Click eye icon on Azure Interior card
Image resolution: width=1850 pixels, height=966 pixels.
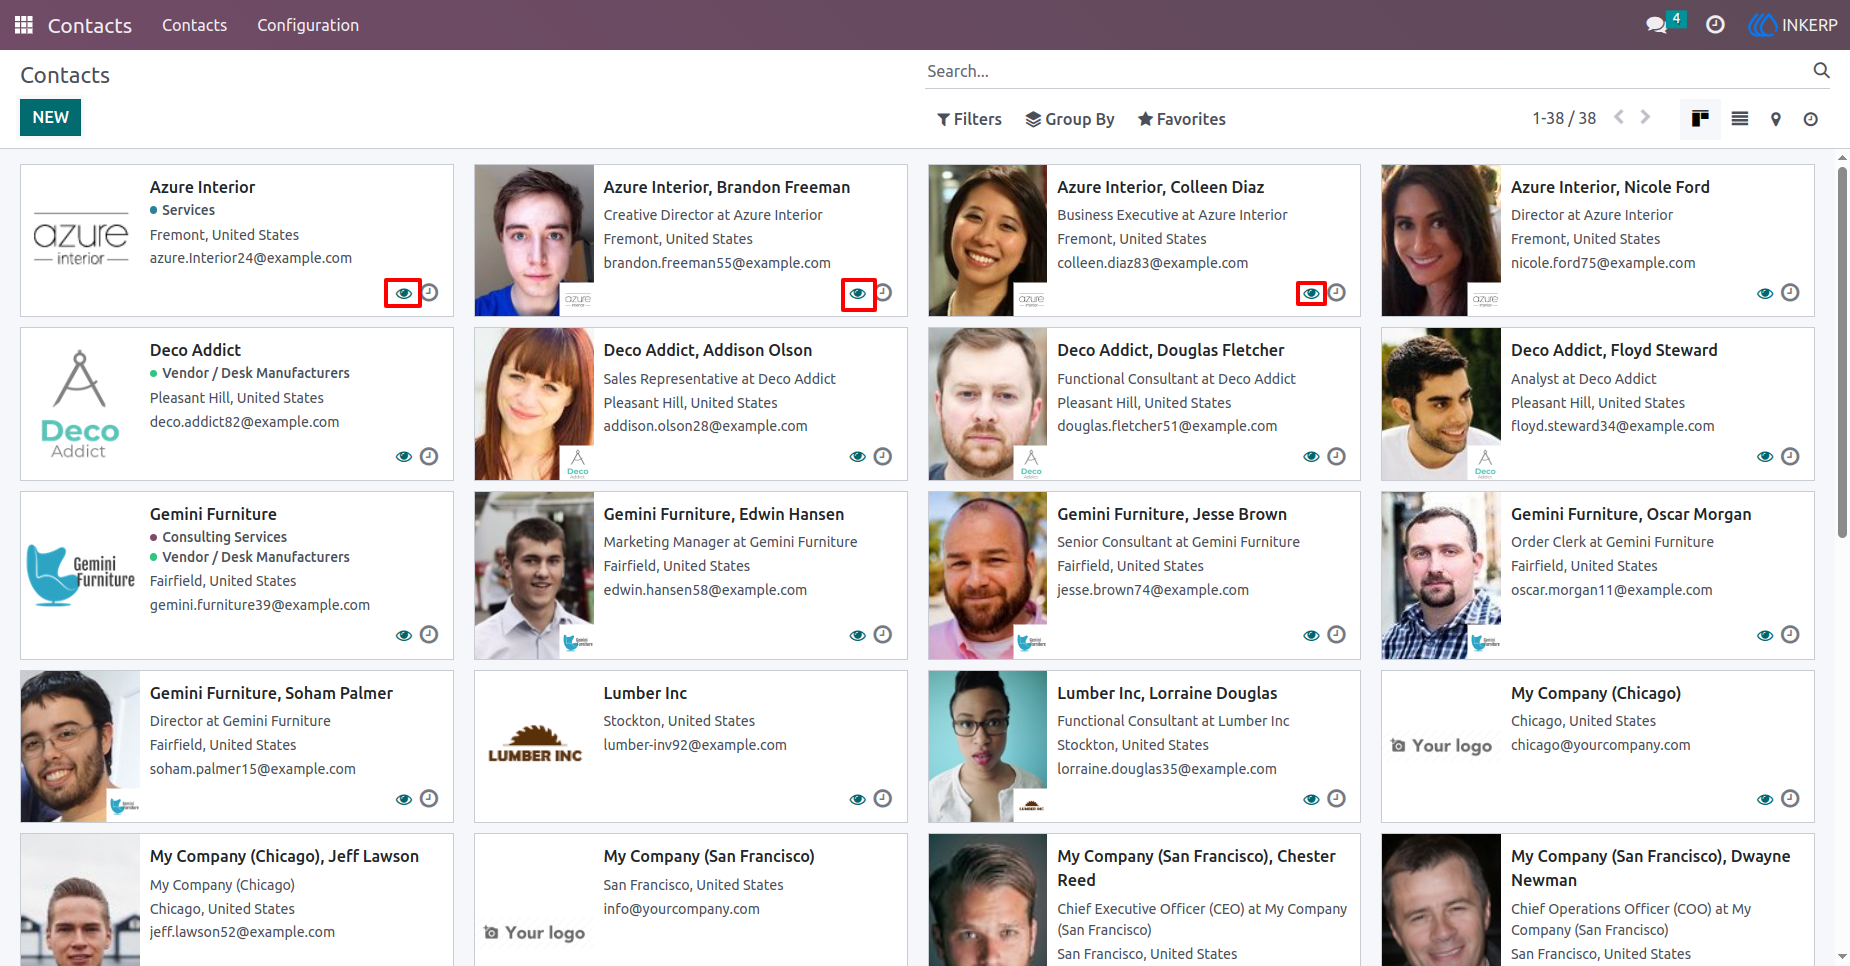(x=403, y=293)
